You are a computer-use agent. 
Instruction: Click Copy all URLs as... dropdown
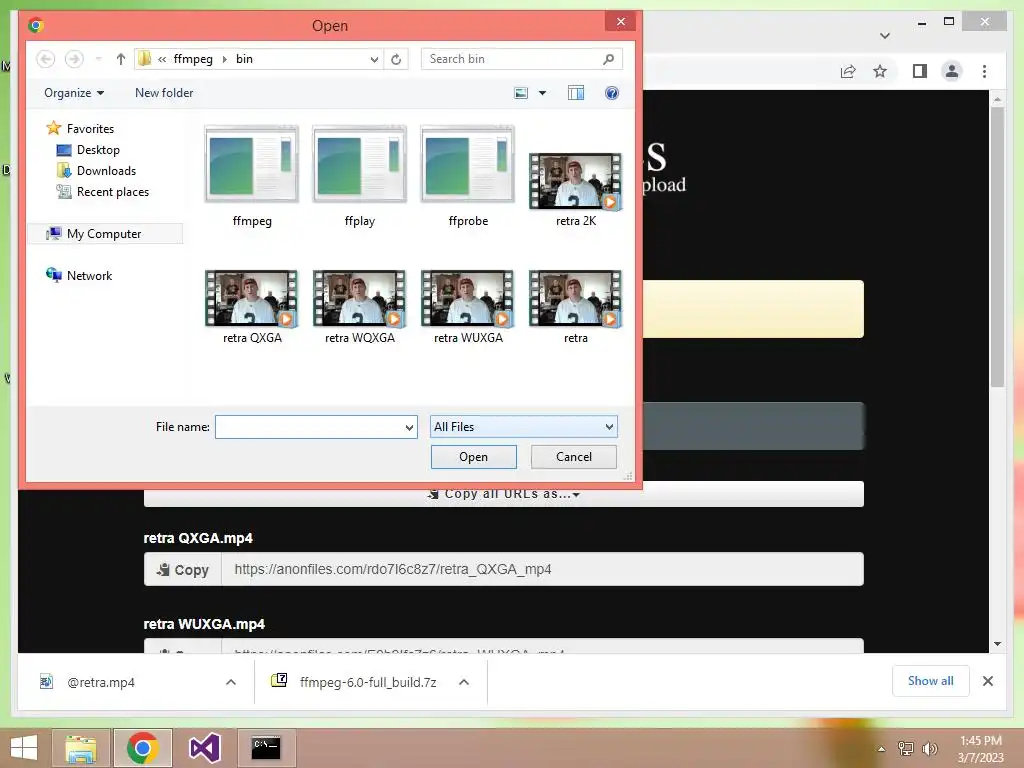504,494
